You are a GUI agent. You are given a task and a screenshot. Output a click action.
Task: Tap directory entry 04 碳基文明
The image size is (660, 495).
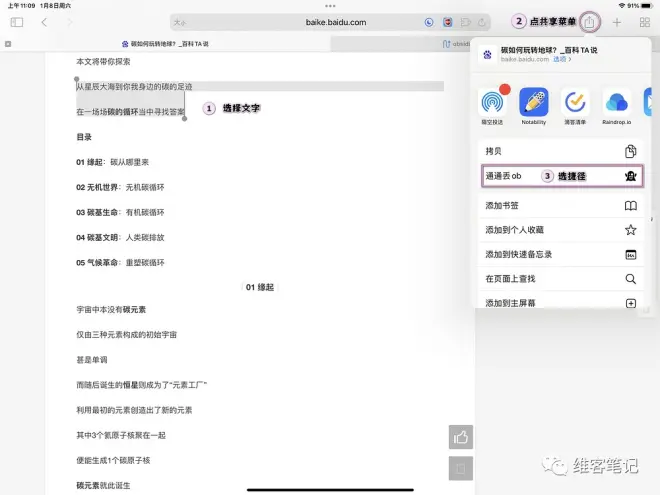[x=120, y=237]
